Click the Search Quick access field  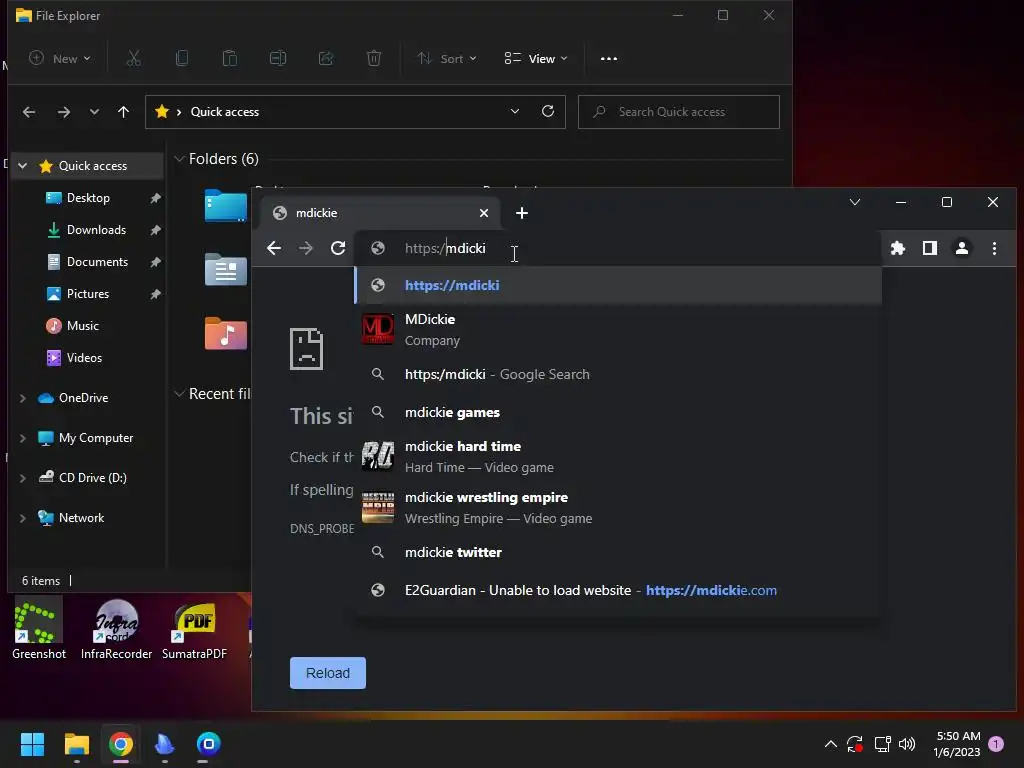679,112
